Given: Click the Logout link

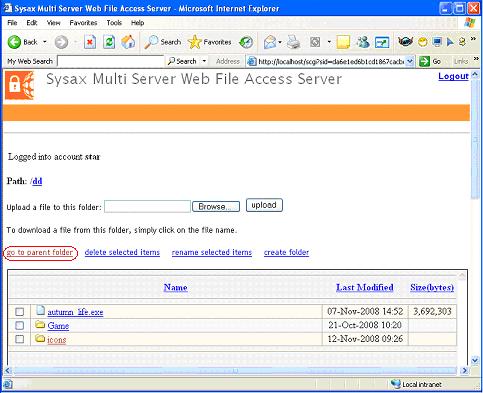Looking at the screenshot, I should click(x=453, y=76).
